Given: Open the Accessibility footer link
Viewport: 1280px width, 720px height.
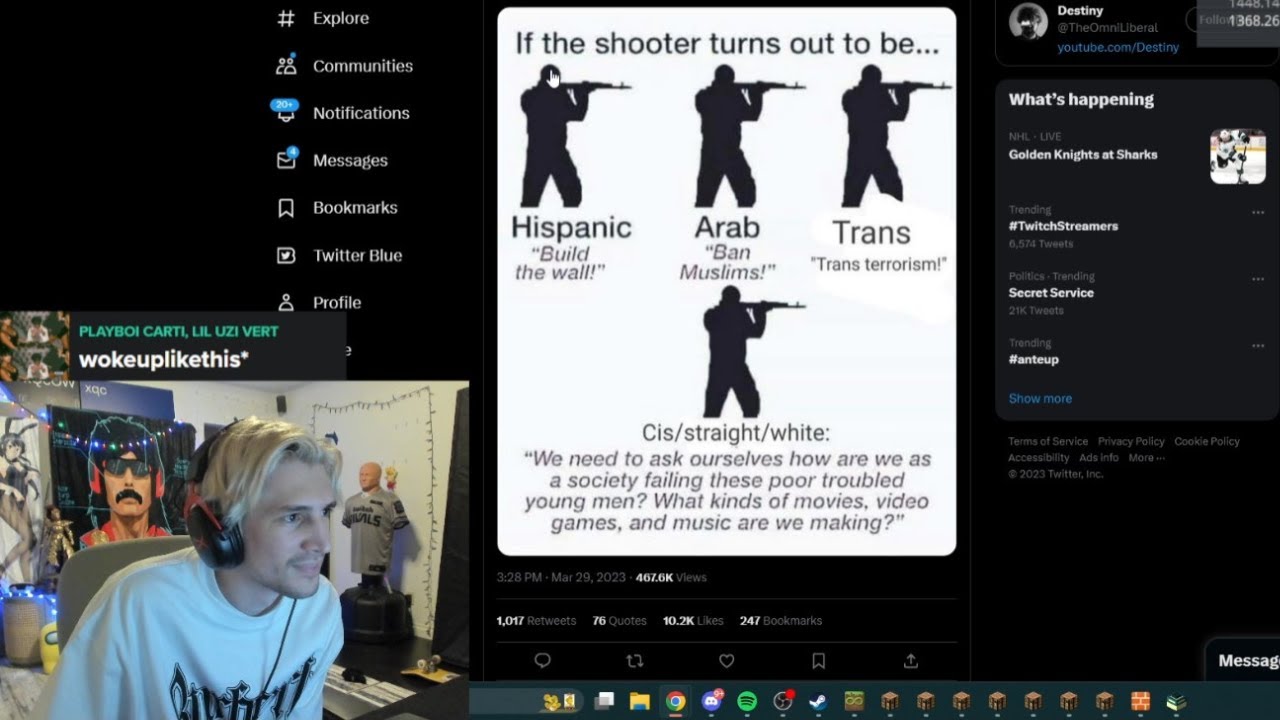Looking at the screenshot, I should click(x=1039, y=457).
